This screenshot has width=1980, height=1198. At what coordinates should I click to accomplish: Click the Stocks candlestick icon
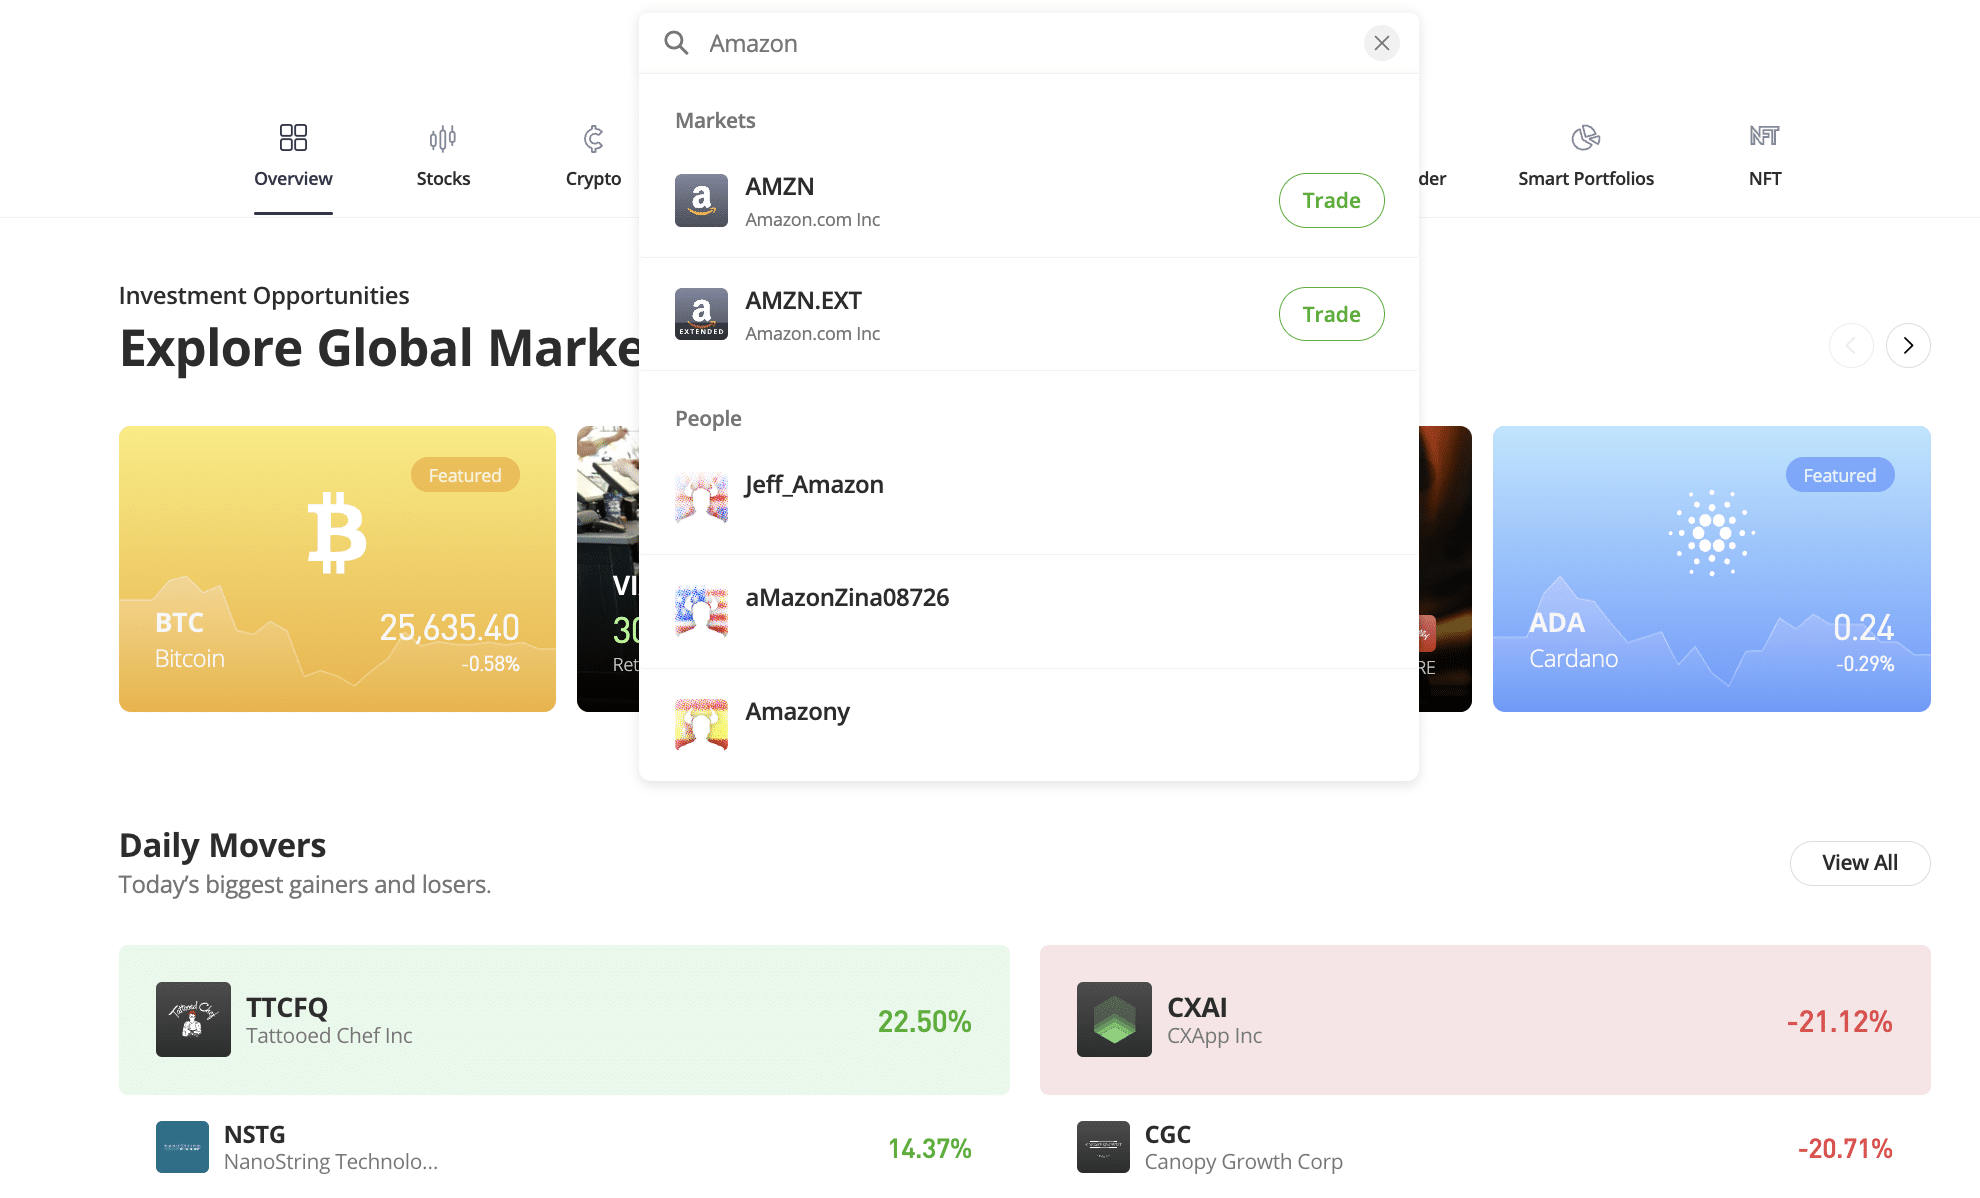pyautogui.click(x=443, y=138)
